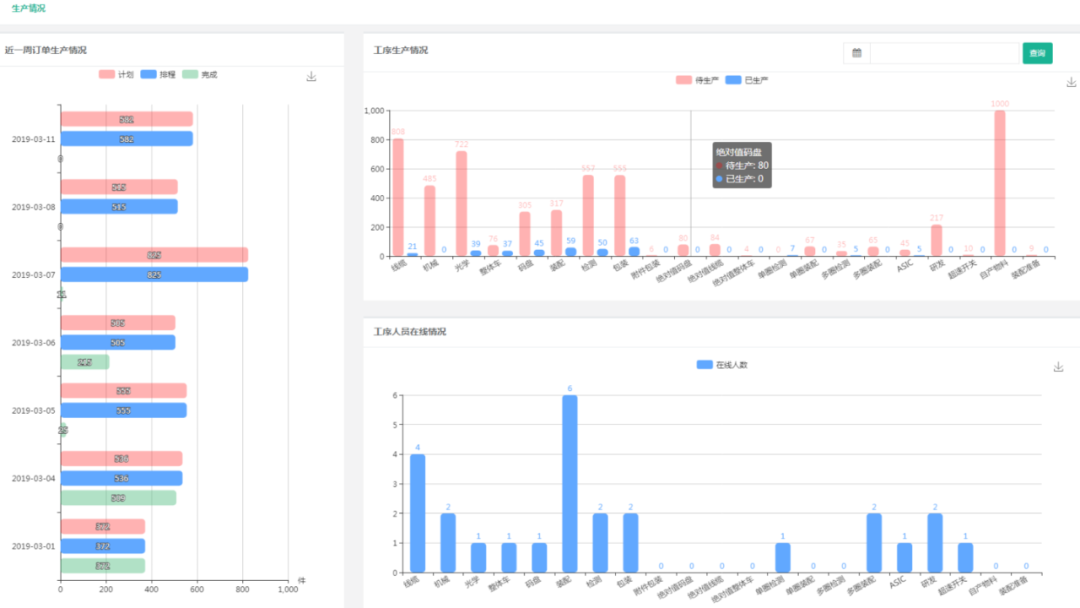This screenshot has width=1080, height=608.
Task: Click the calendar icon in date picker
Action: (857, 53)
